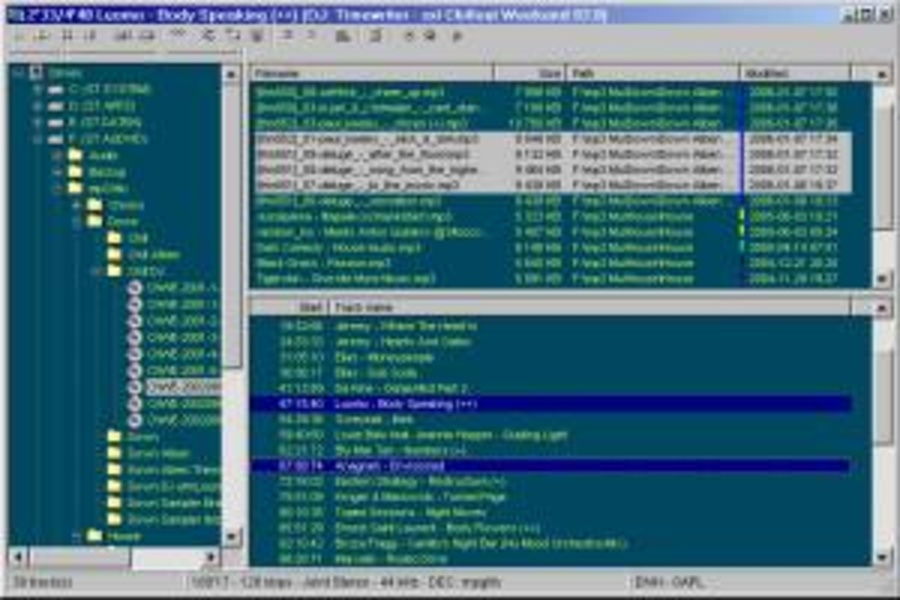Select the track ending 'Night Moves'
Viewport: 900px width, 600px height.
pyautogui.click(x=551, y=512)
